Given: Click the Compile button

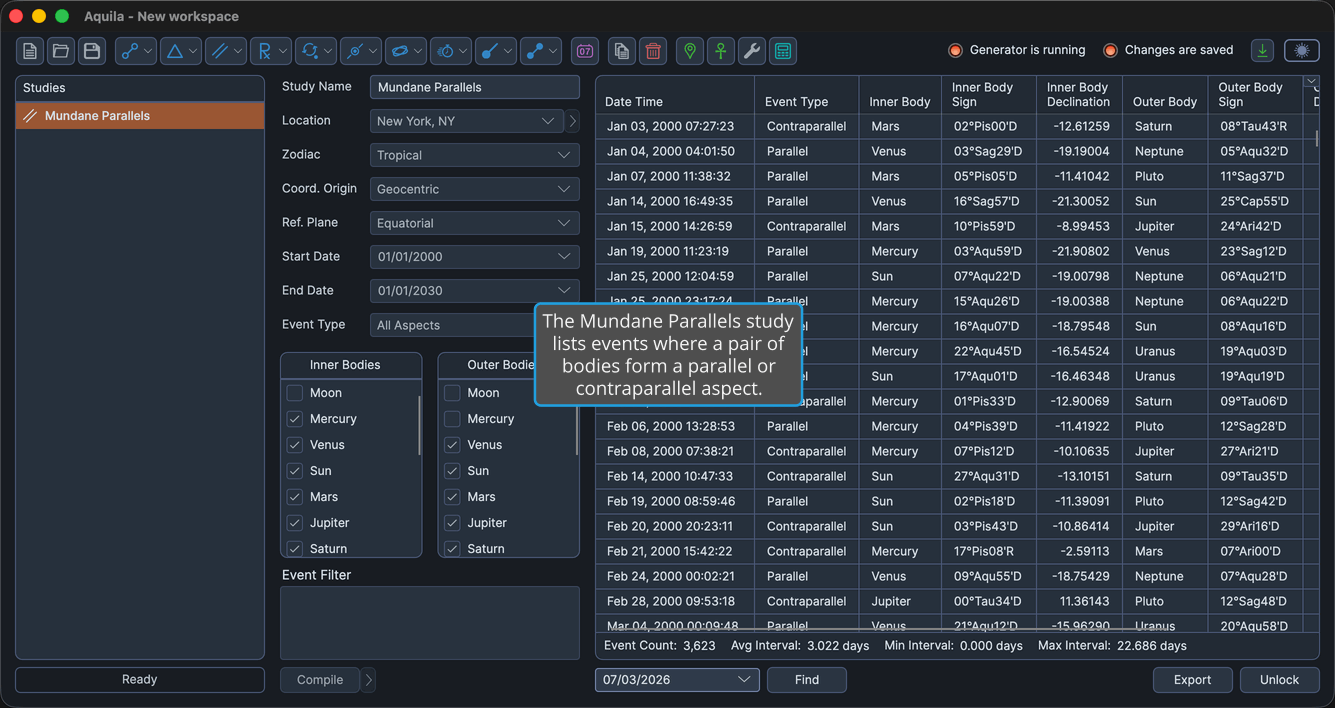Looking at the screenshot, I should point(320,680).
